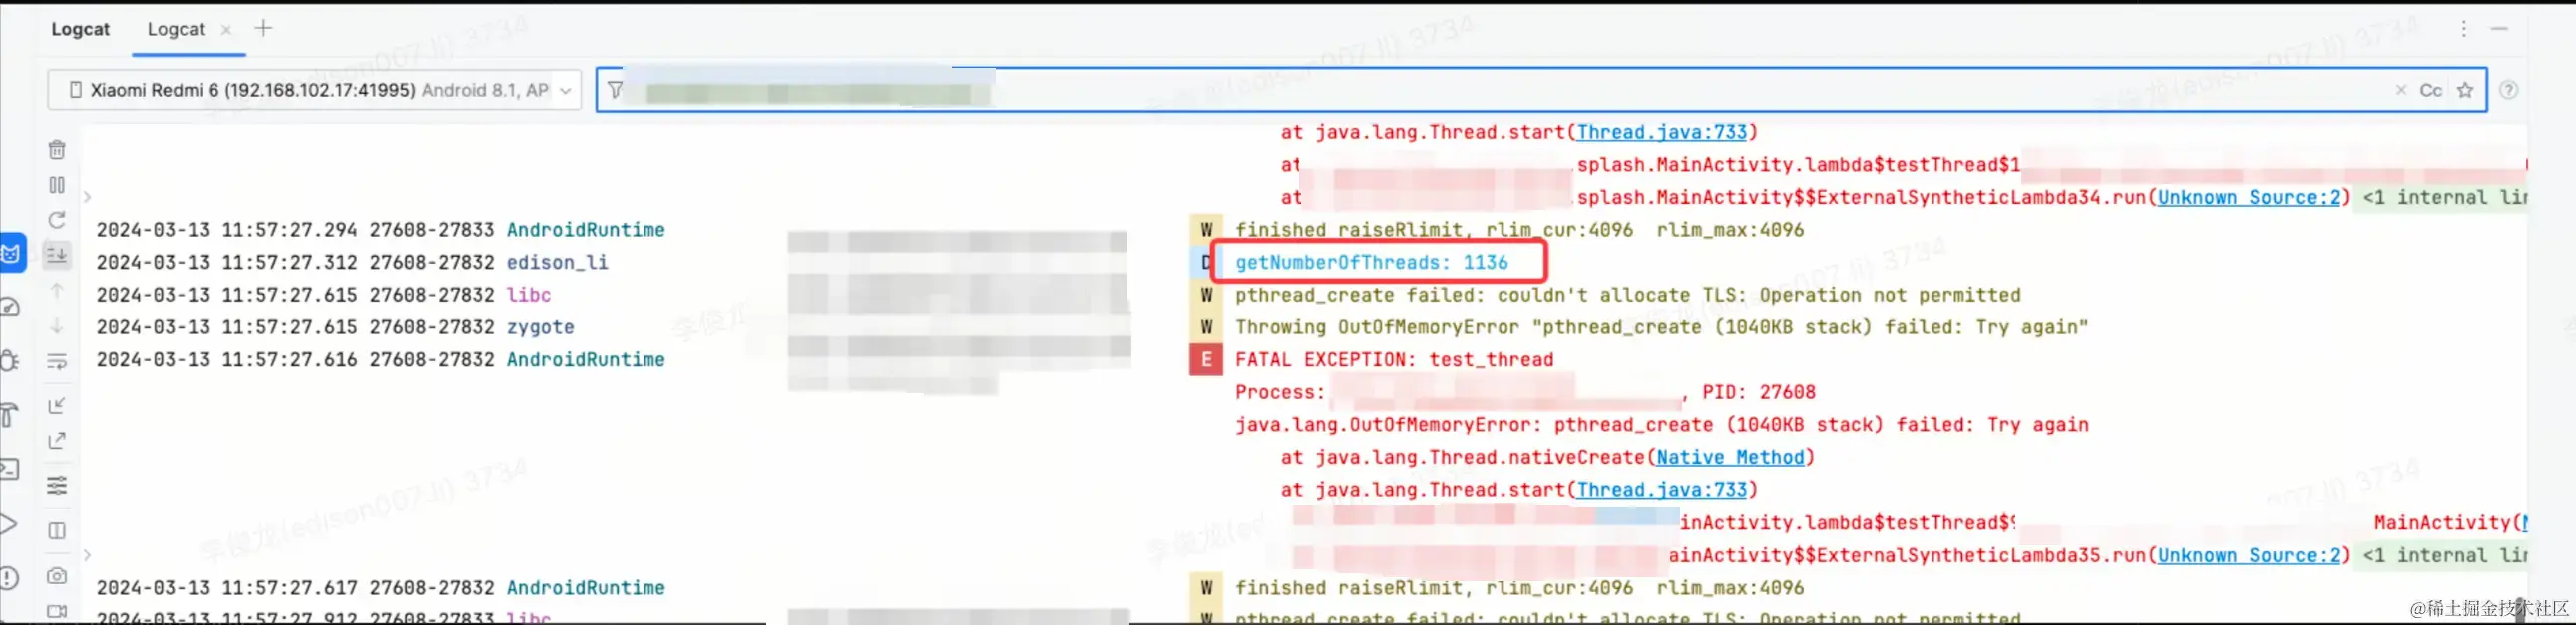Select 'Throwing OutOfMemoryError' warning line

tap(1661, 327)
